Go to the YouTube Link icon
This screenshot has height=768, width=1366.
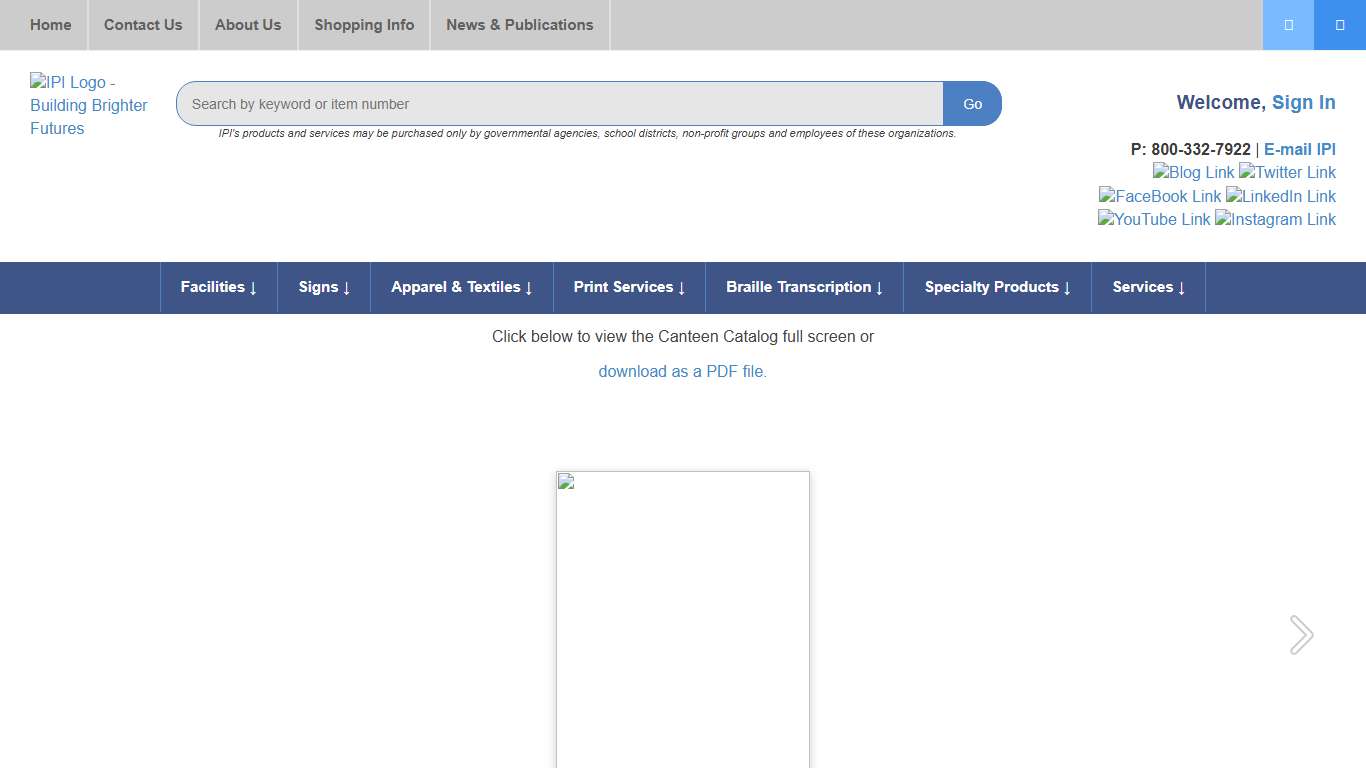pyautogui.click(x=1154, y=220)
